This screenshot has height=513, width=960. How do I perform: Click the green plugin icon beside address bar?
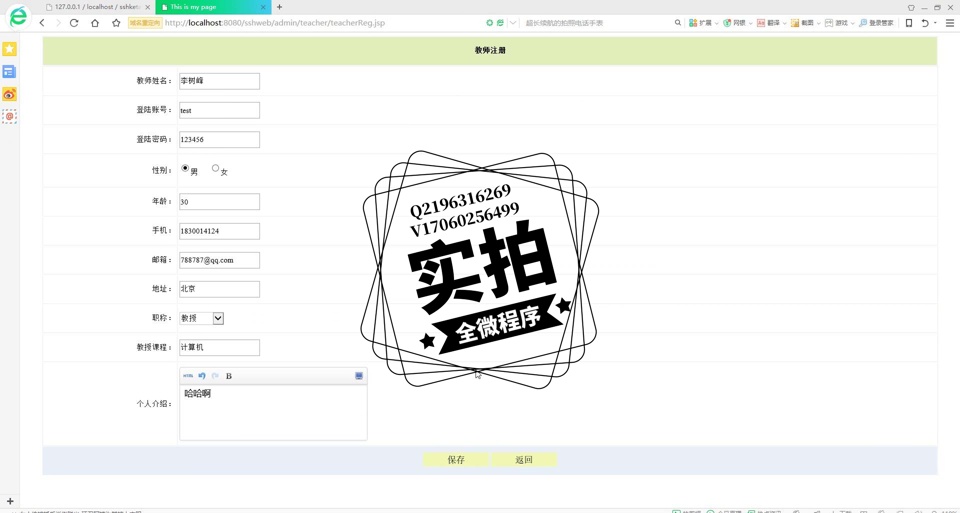pyautogui.click(x=489, y=23)
